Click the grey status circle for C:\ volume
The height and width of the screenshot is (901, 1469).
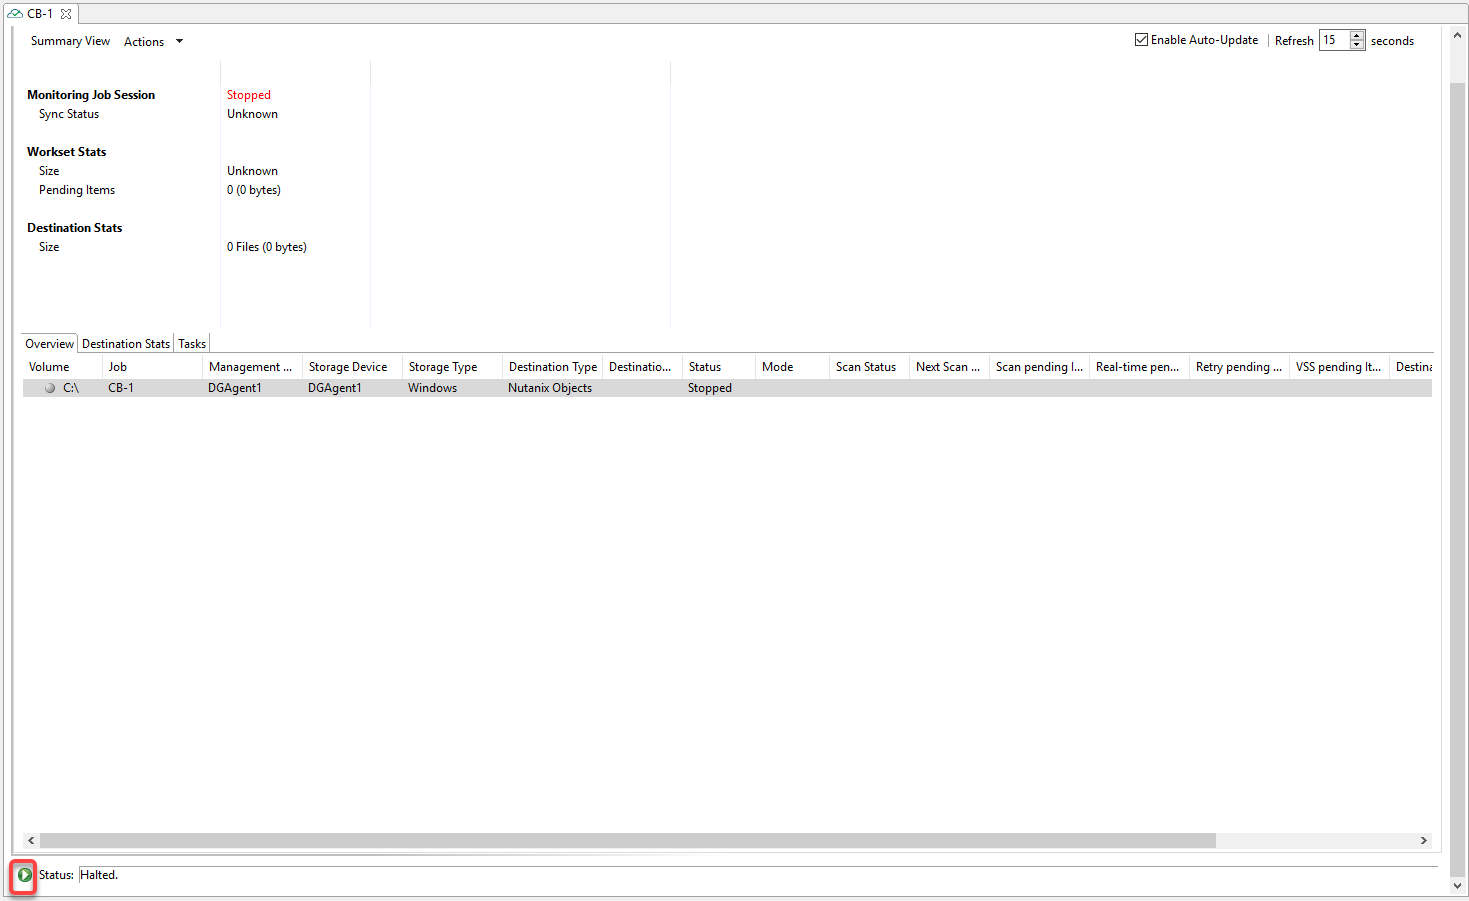(50, 388)
